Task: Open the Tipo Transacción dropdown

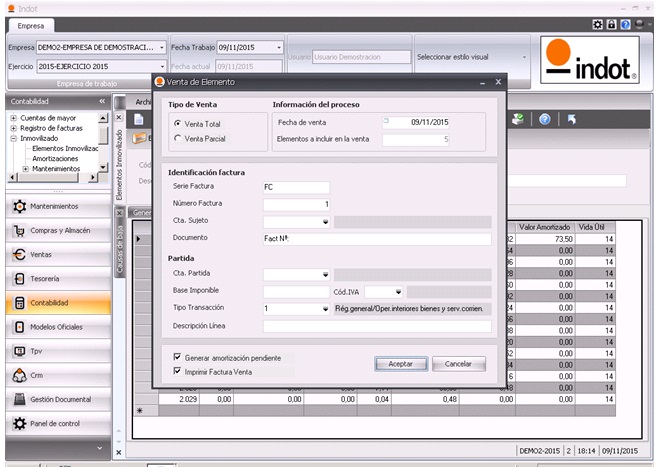Action: pos(325,309)
